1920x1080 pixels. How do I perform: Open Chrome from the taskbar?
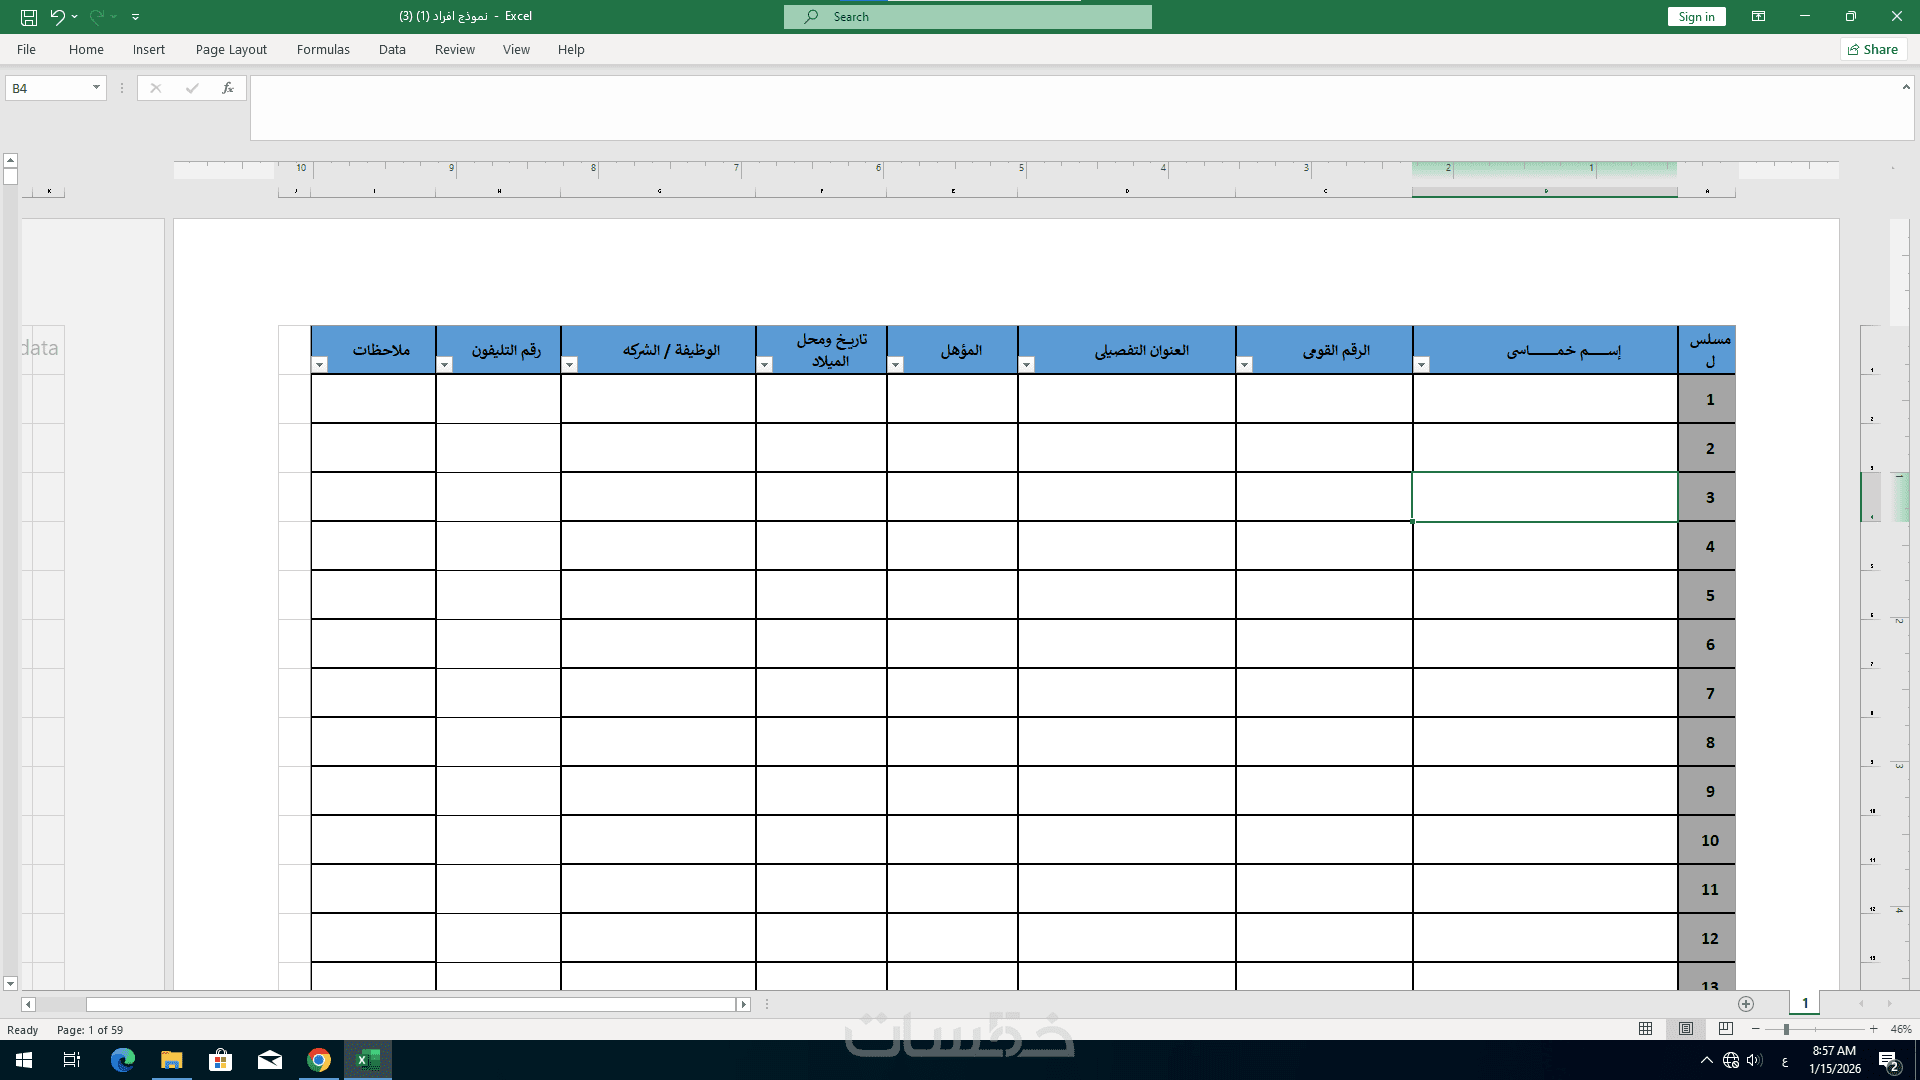[x=319, y=1060]
